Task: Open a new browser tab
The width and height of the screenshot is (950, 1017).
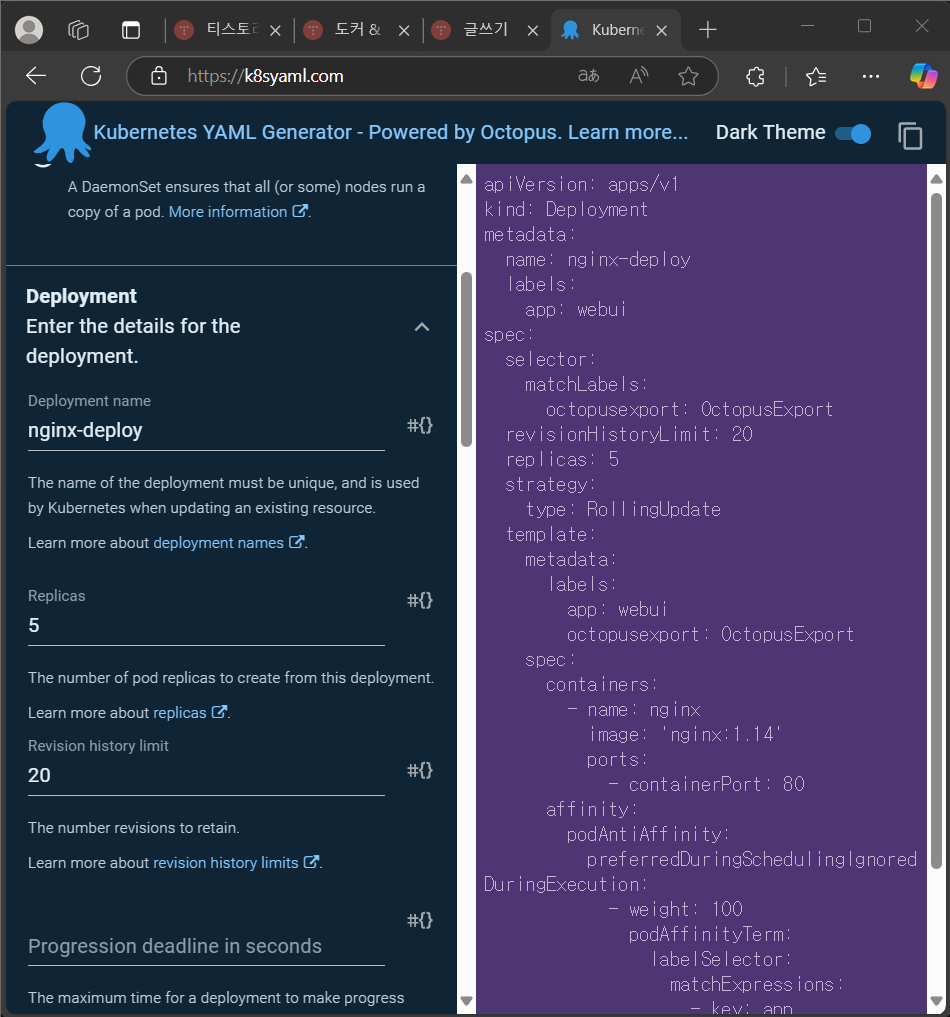Action: click(x=707, y=30)
